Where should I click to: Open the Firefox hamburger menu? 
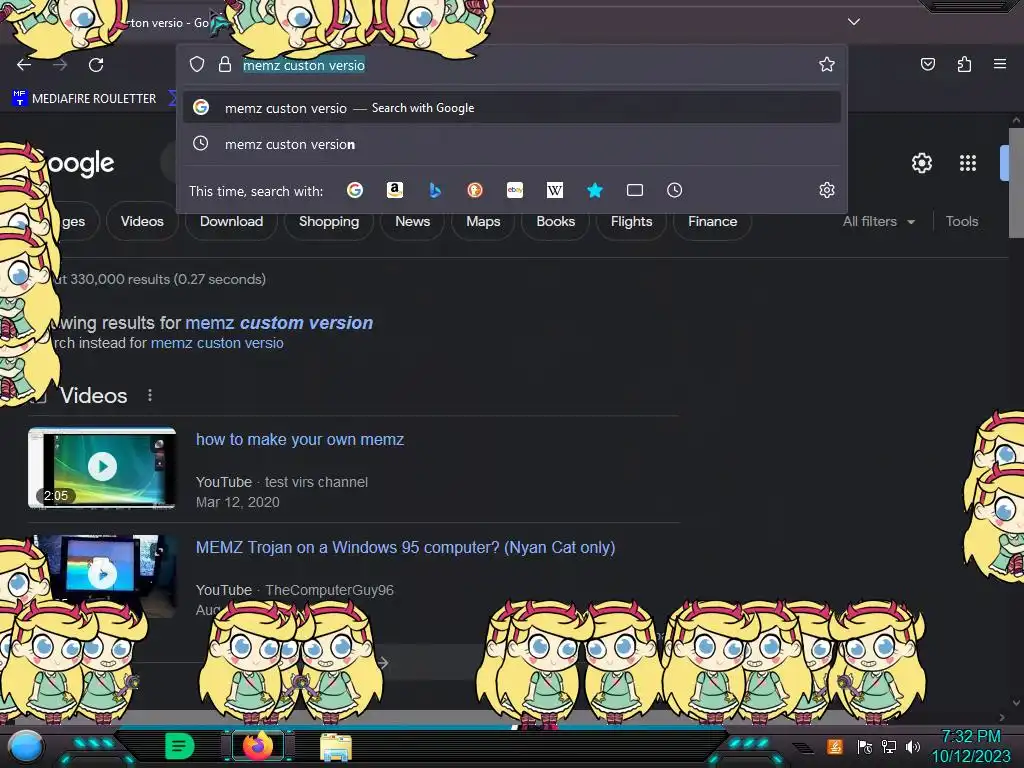1000,64
